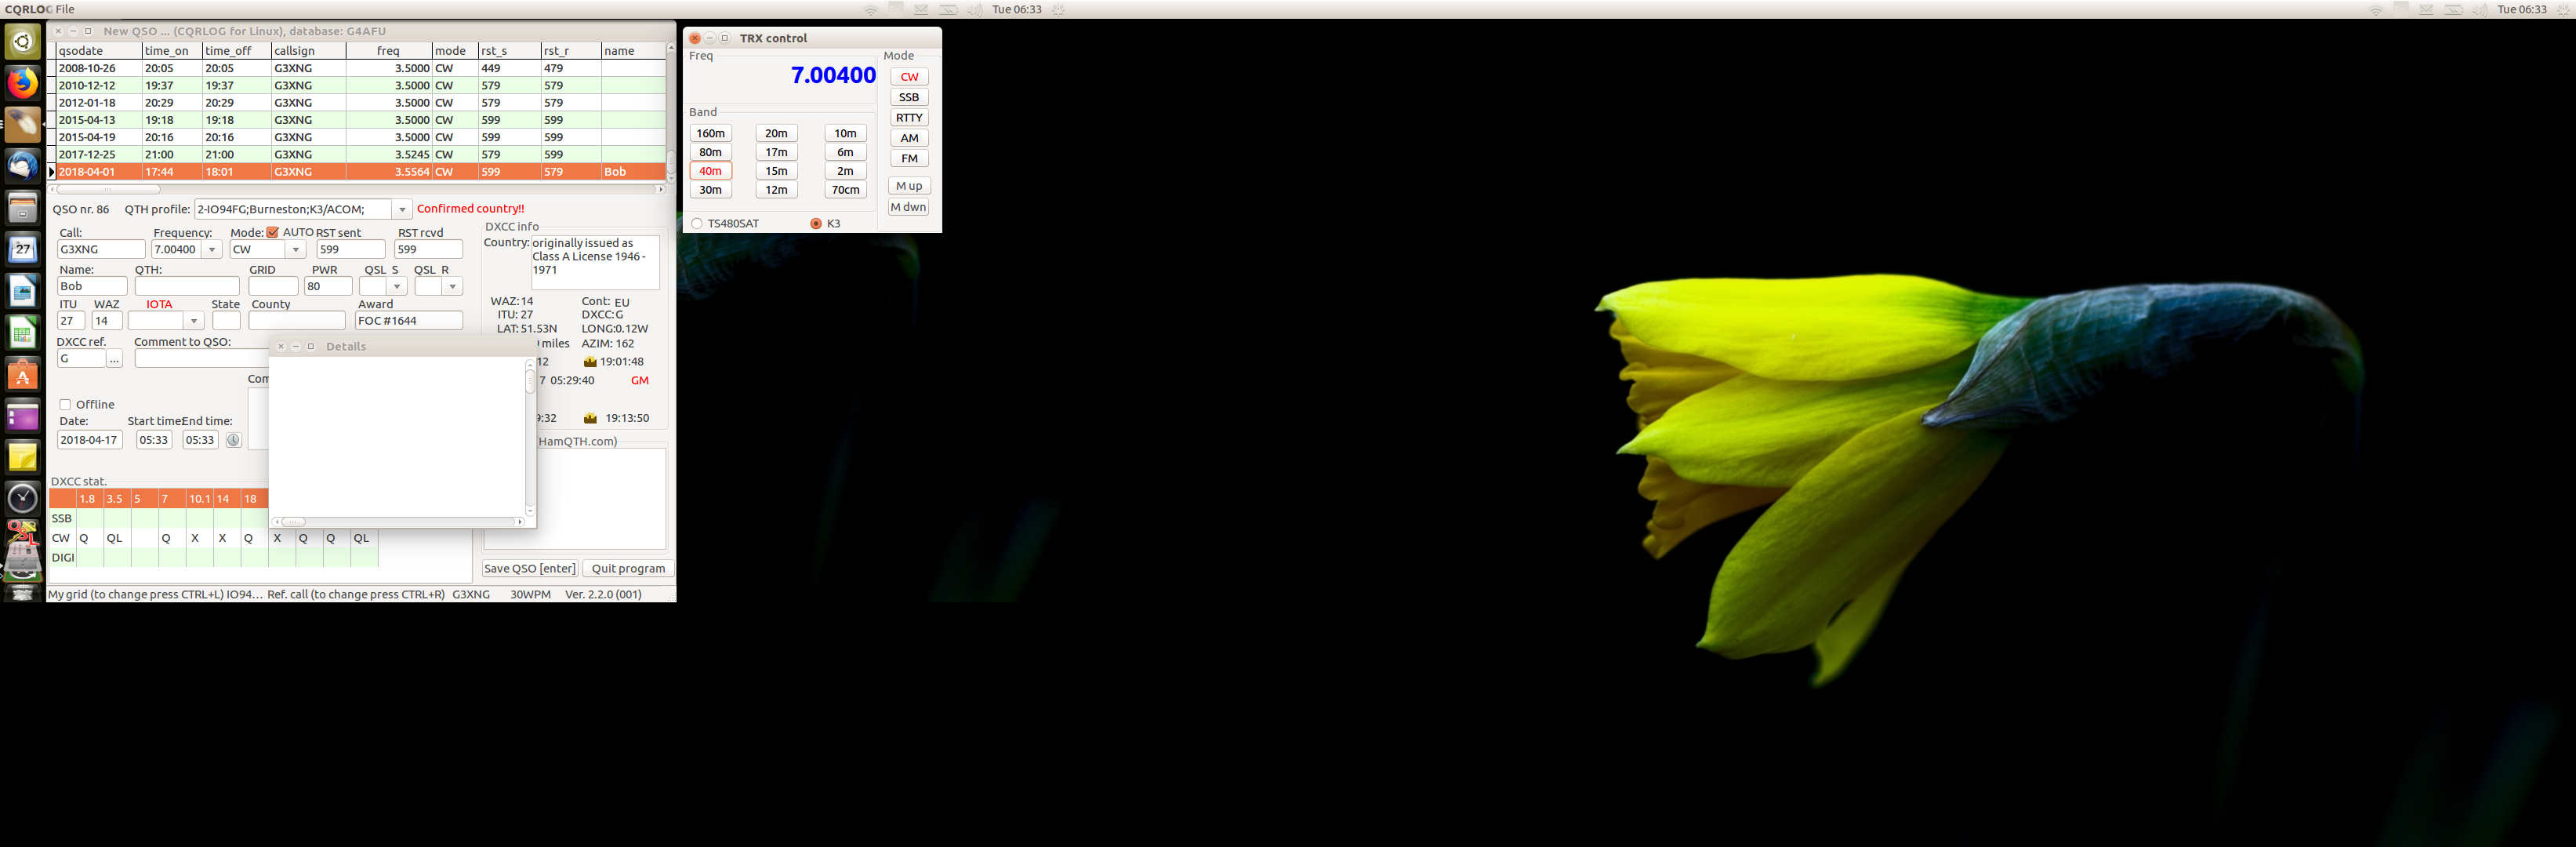2576x847 pixels.
Task: Select the 15m band button
Action: pos(777,171)
